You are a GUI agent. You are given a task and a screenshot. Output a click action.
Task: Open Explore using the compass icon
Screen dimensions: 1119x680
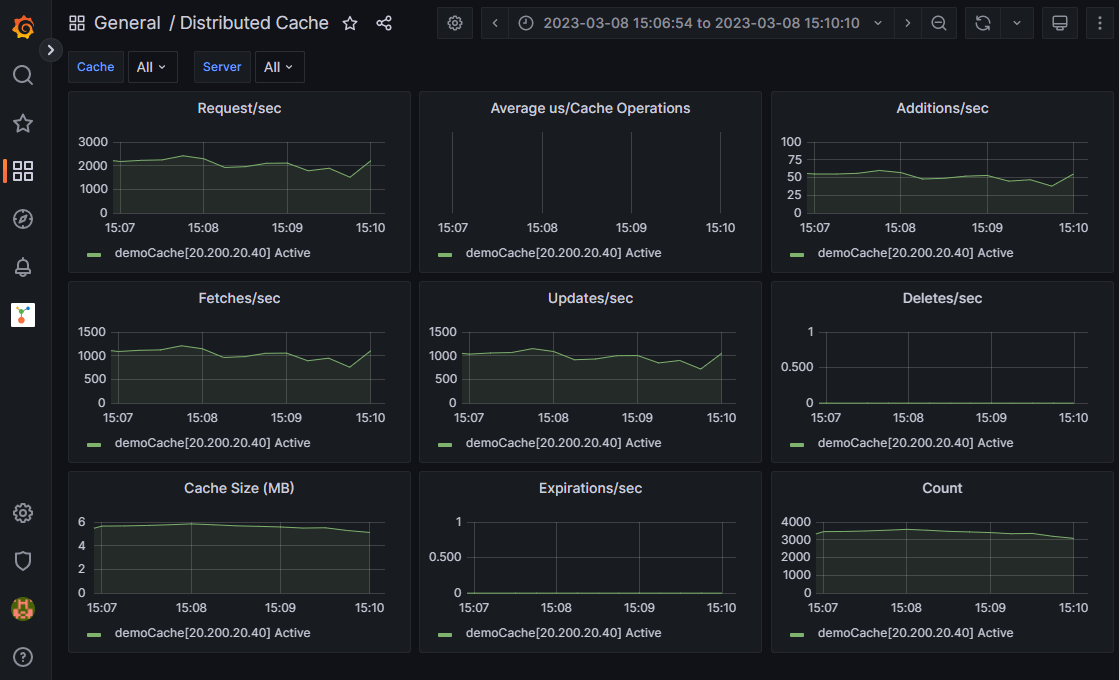coord(23,219)
